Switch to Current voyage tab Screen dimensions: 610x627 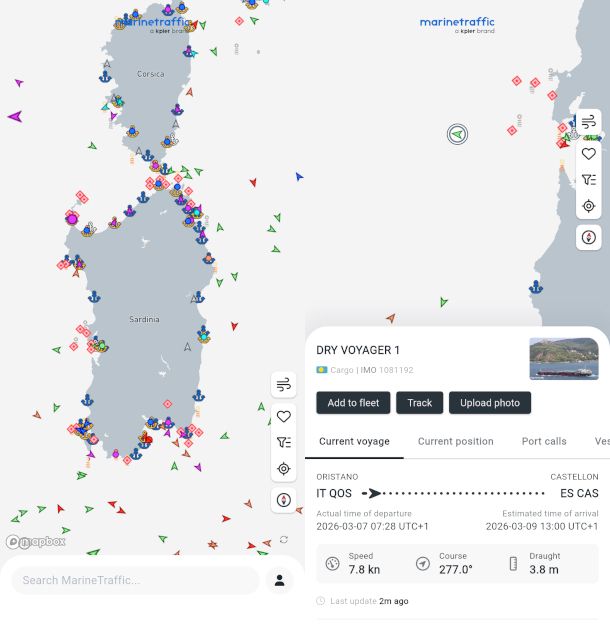[x=354, y=441]
